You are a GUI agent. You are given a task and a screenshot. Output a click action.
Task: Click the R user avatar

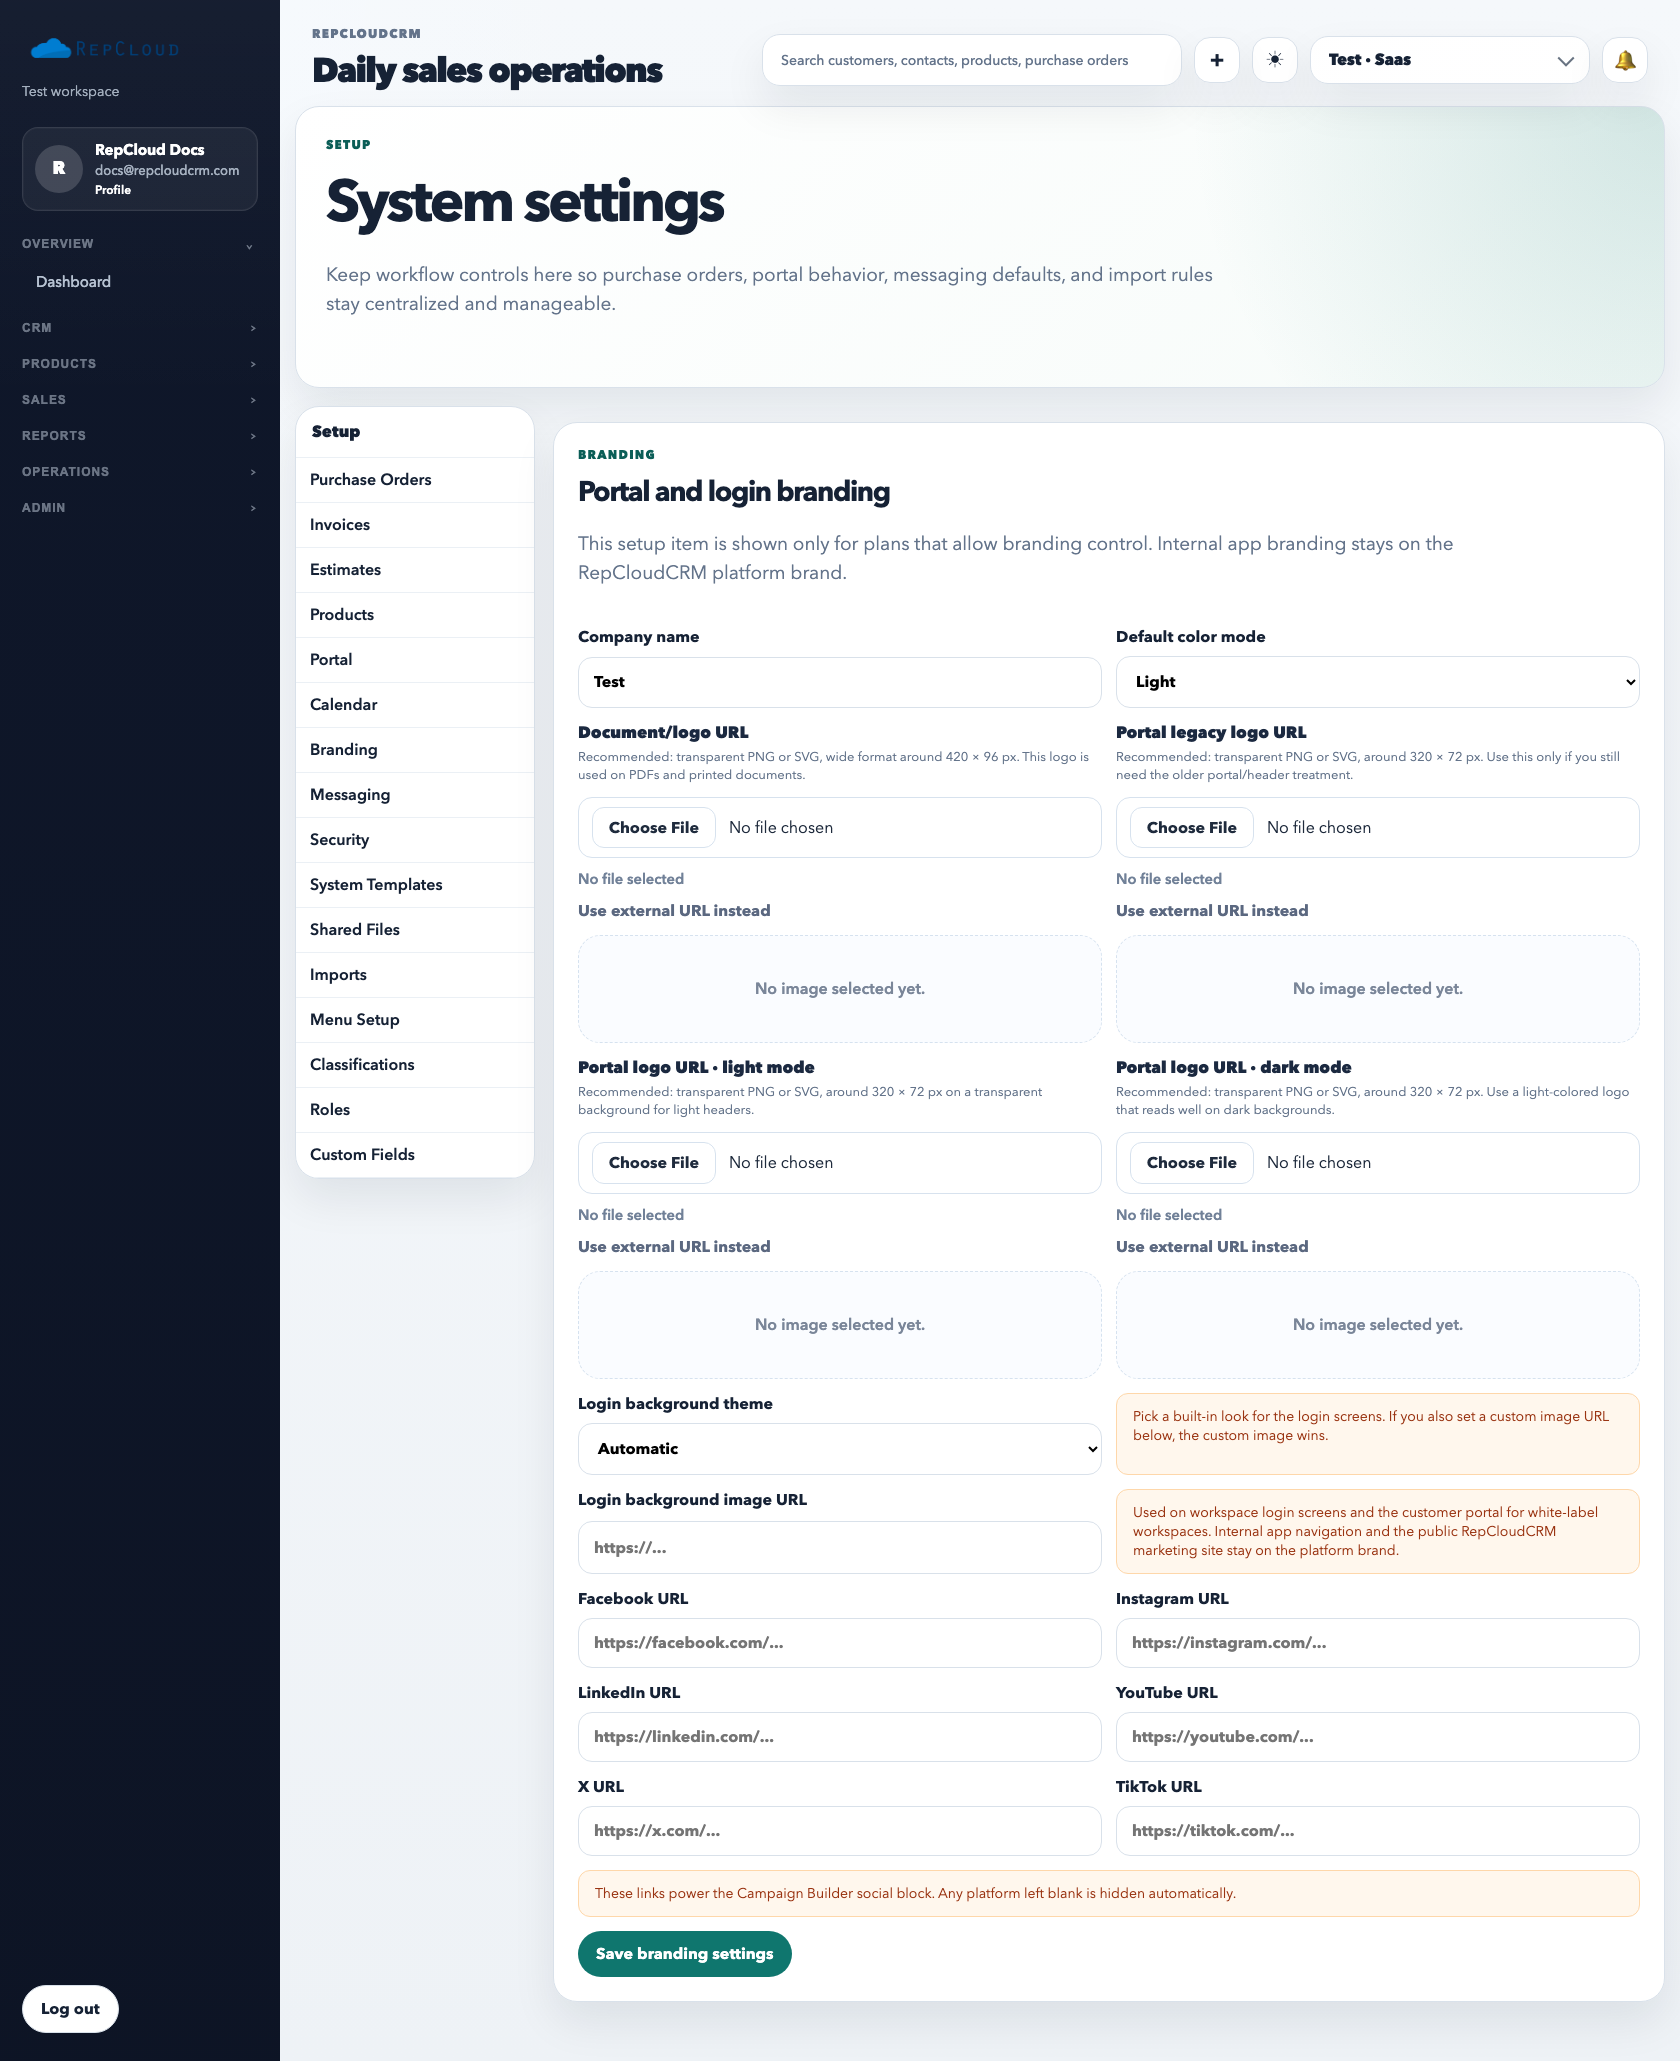pyautogui.click(x=59, y=168)
